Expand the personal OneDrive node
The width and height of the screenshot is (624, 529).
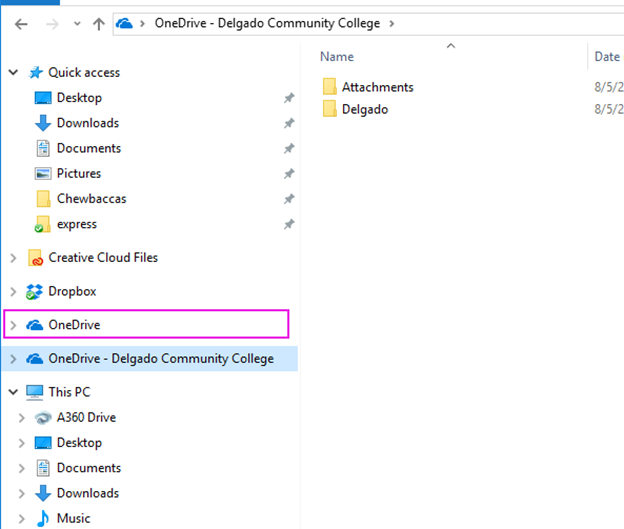coord(13,325)
